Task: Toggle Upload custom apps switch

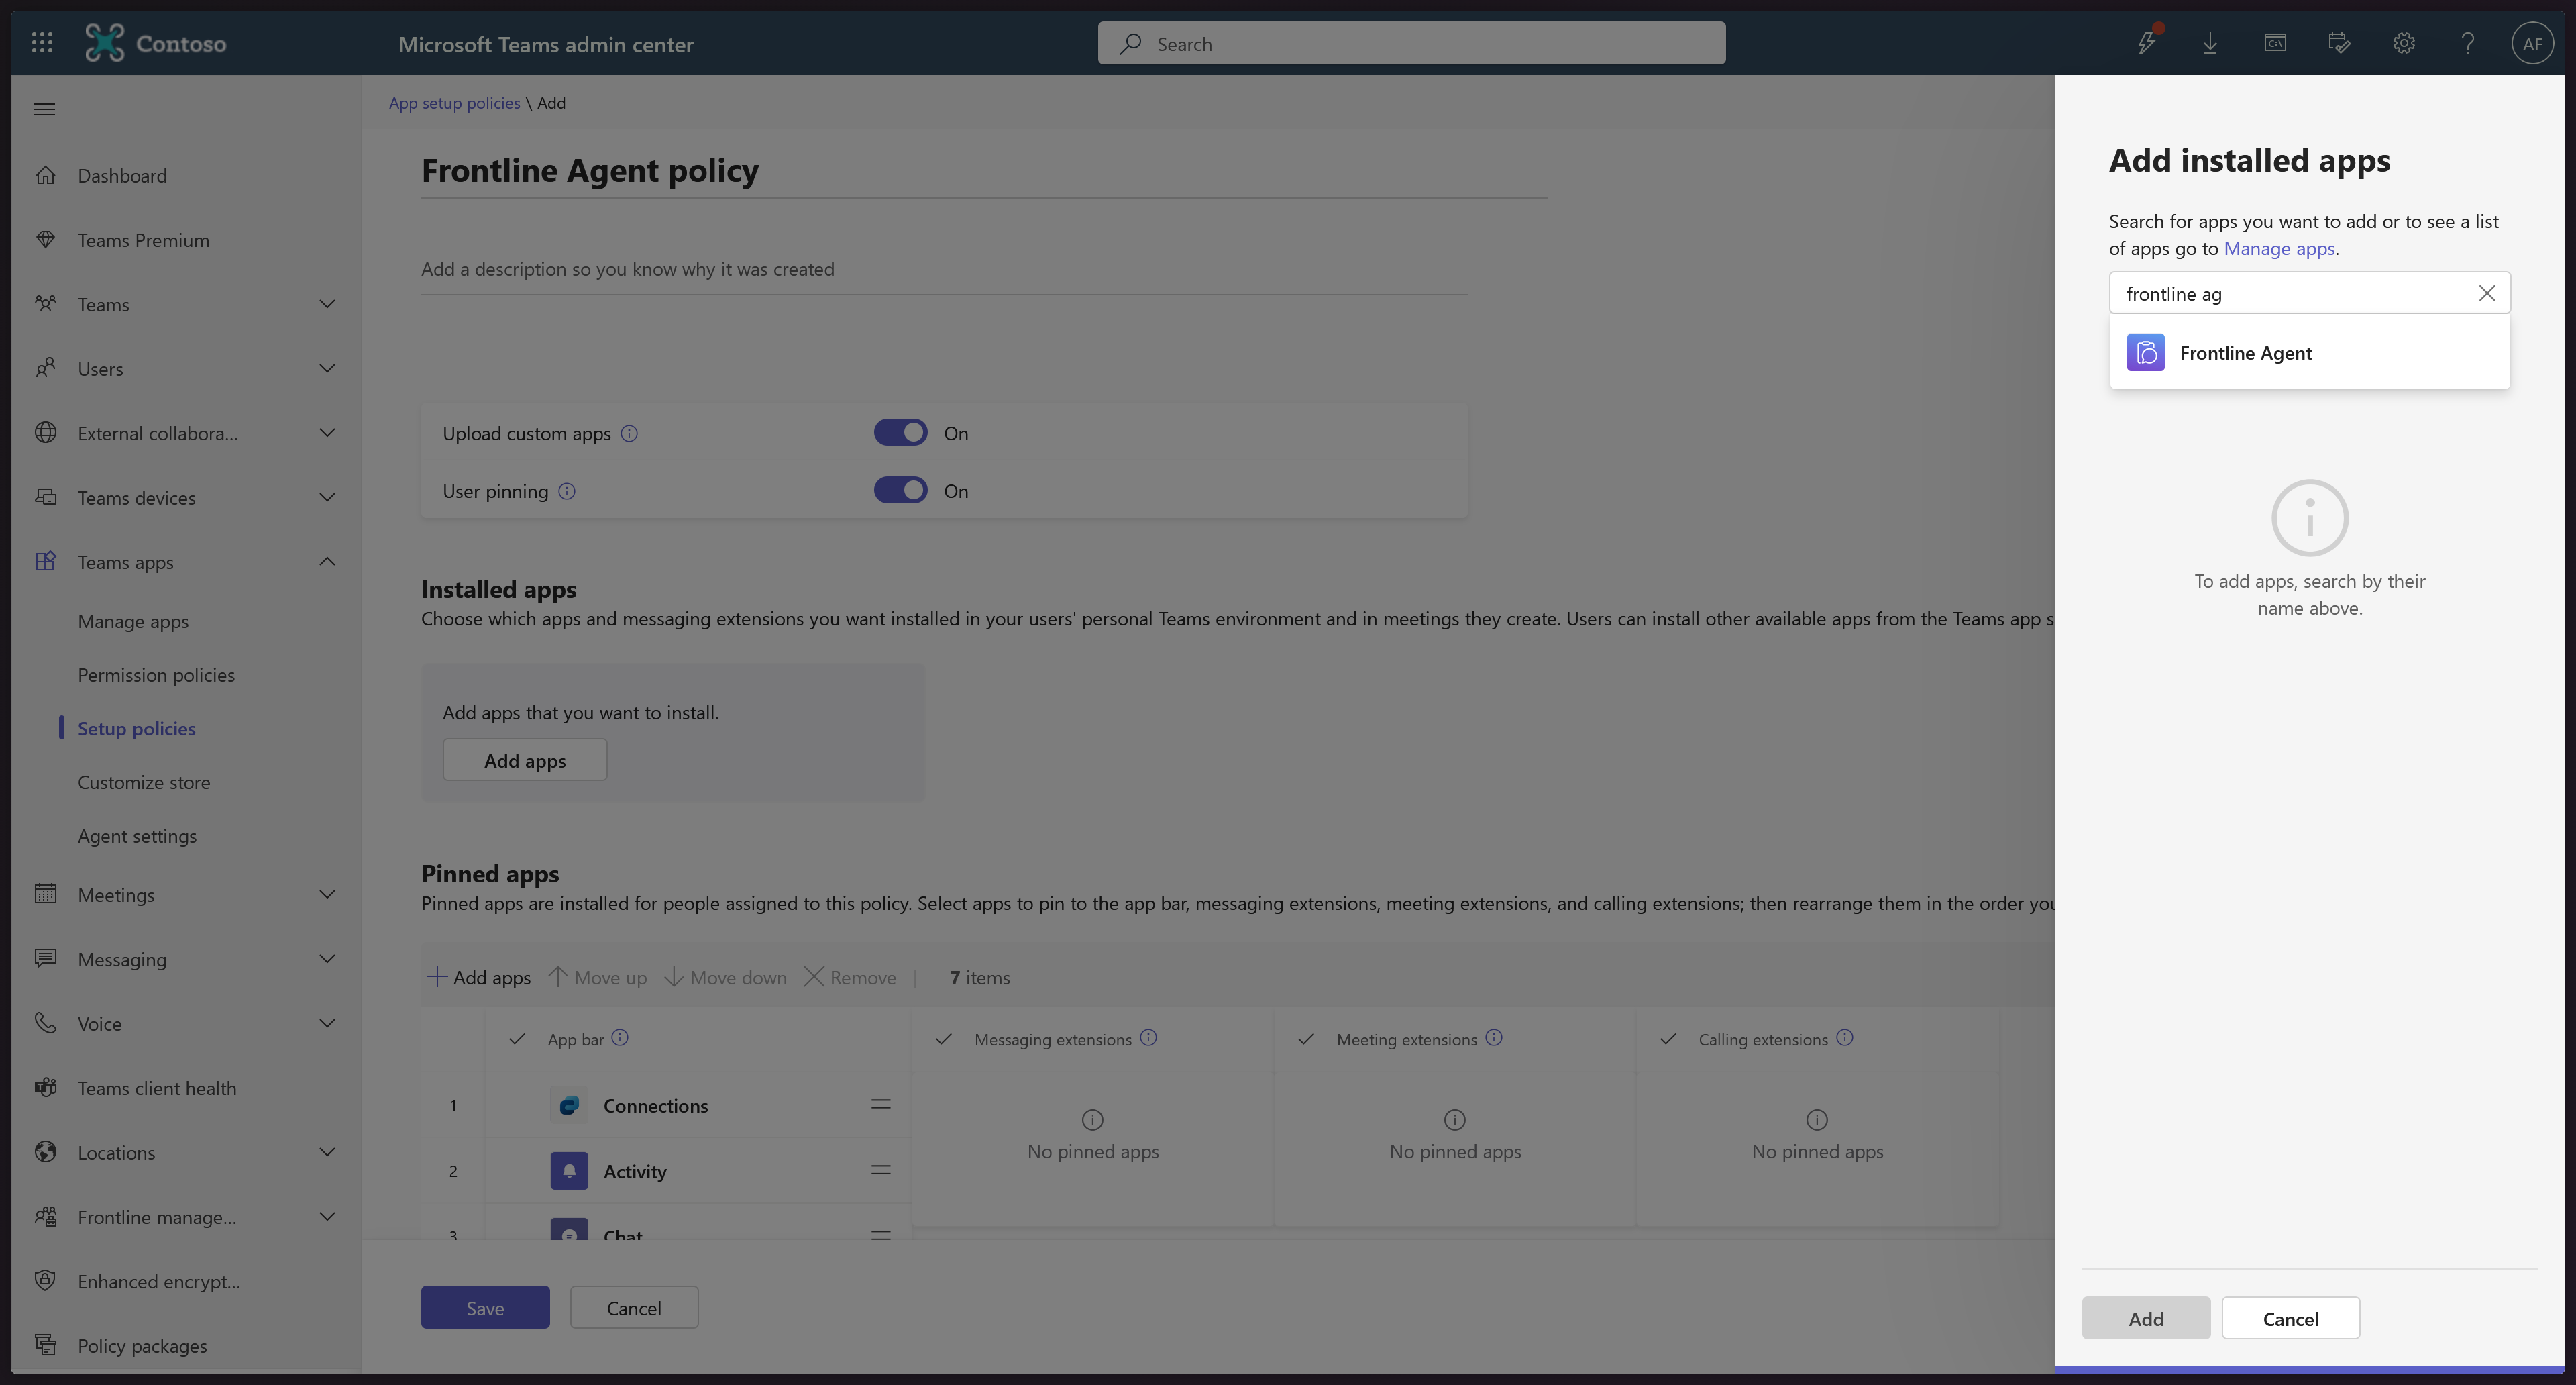Action: click(900, 433)
